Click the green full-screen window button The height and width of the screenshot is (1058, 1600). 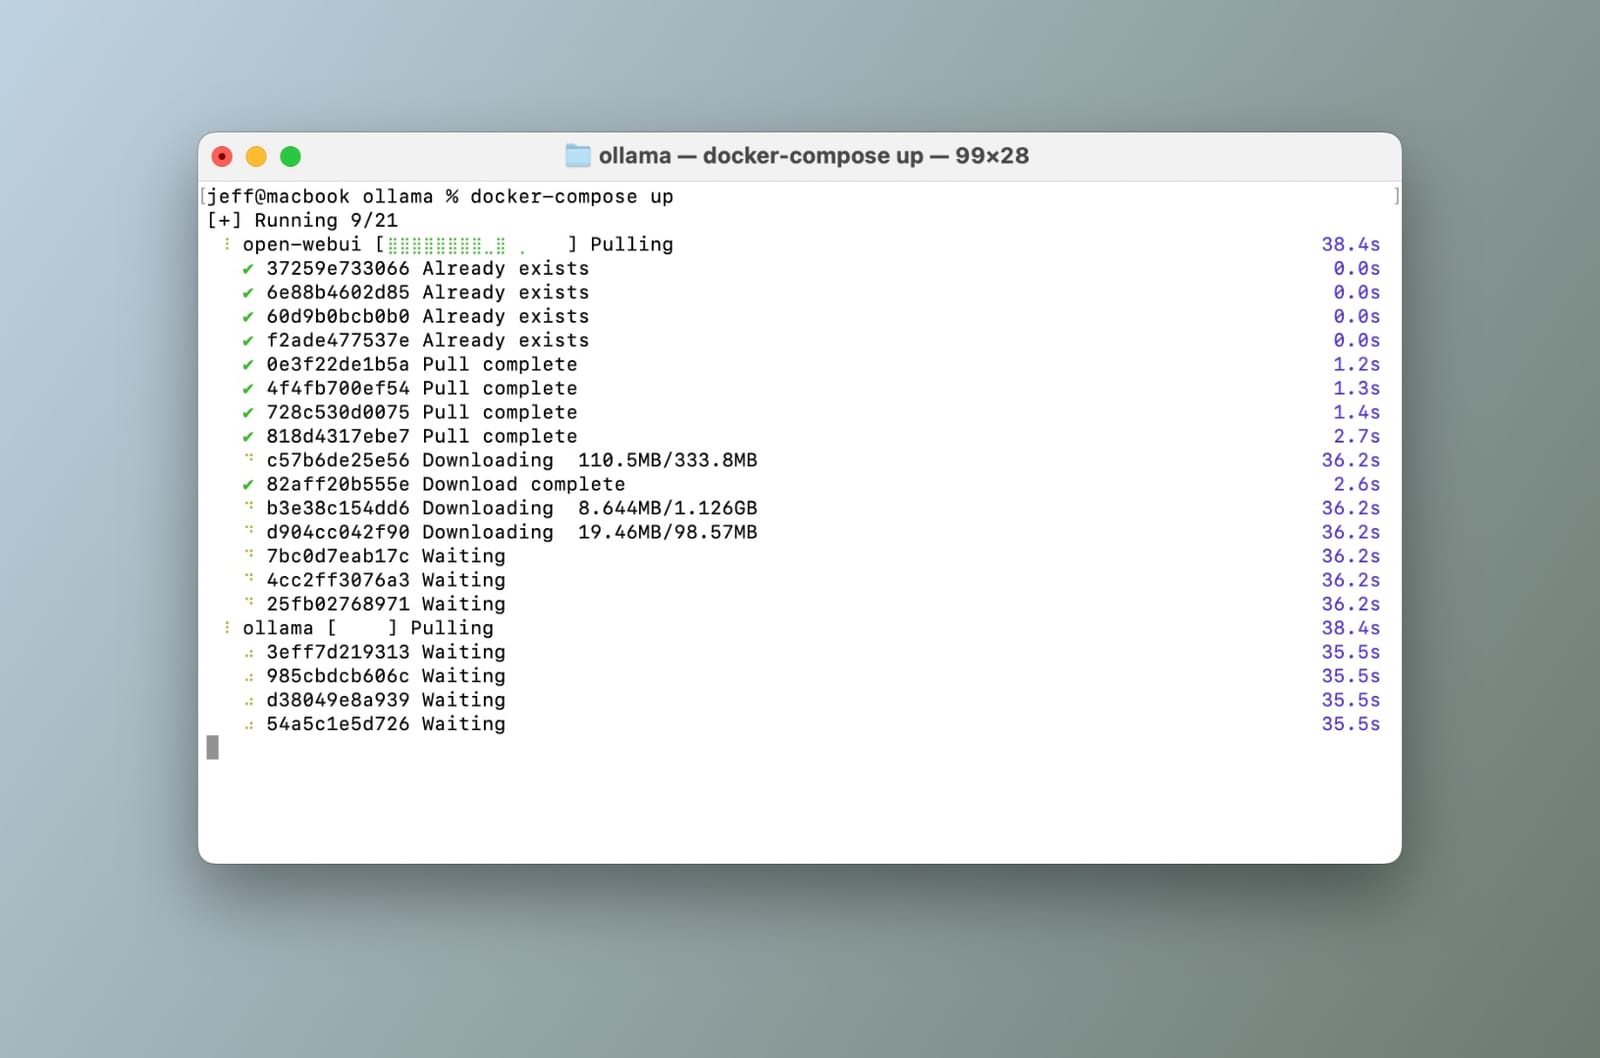click(x=290, y=157)
